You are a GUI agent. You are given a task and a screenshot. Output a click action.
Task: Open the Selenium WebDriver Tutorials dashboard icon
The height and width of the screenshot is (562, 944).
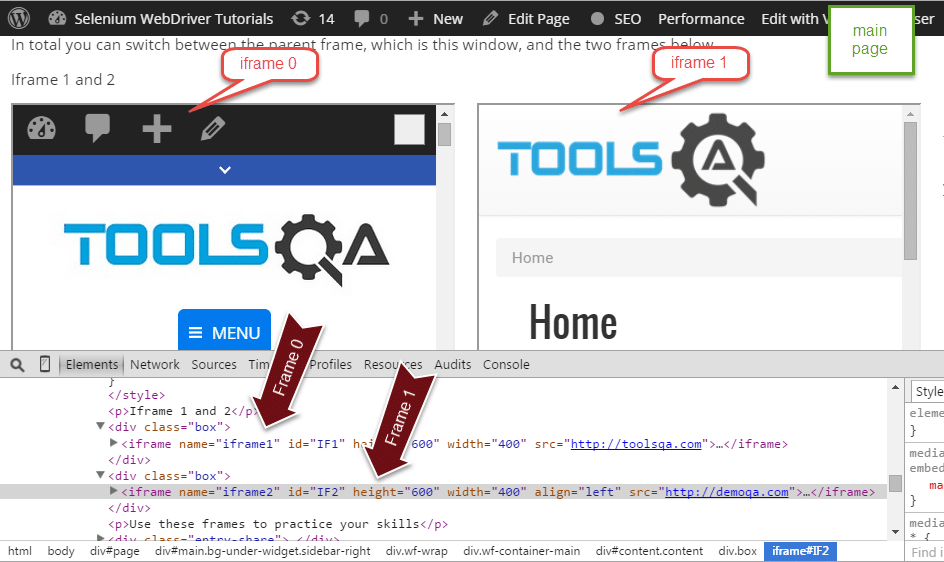pyautogui.click(x=57, y=18)
